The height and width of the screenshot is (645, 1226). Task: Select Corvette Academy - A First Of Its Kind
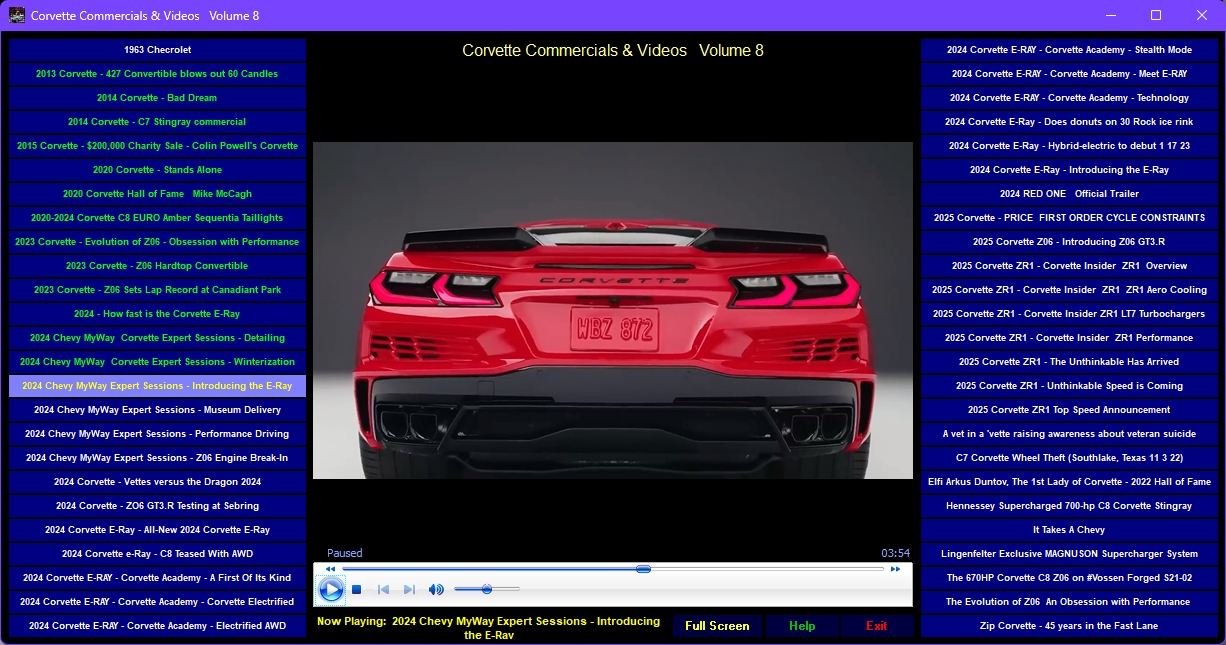click(x=157, y=577)
